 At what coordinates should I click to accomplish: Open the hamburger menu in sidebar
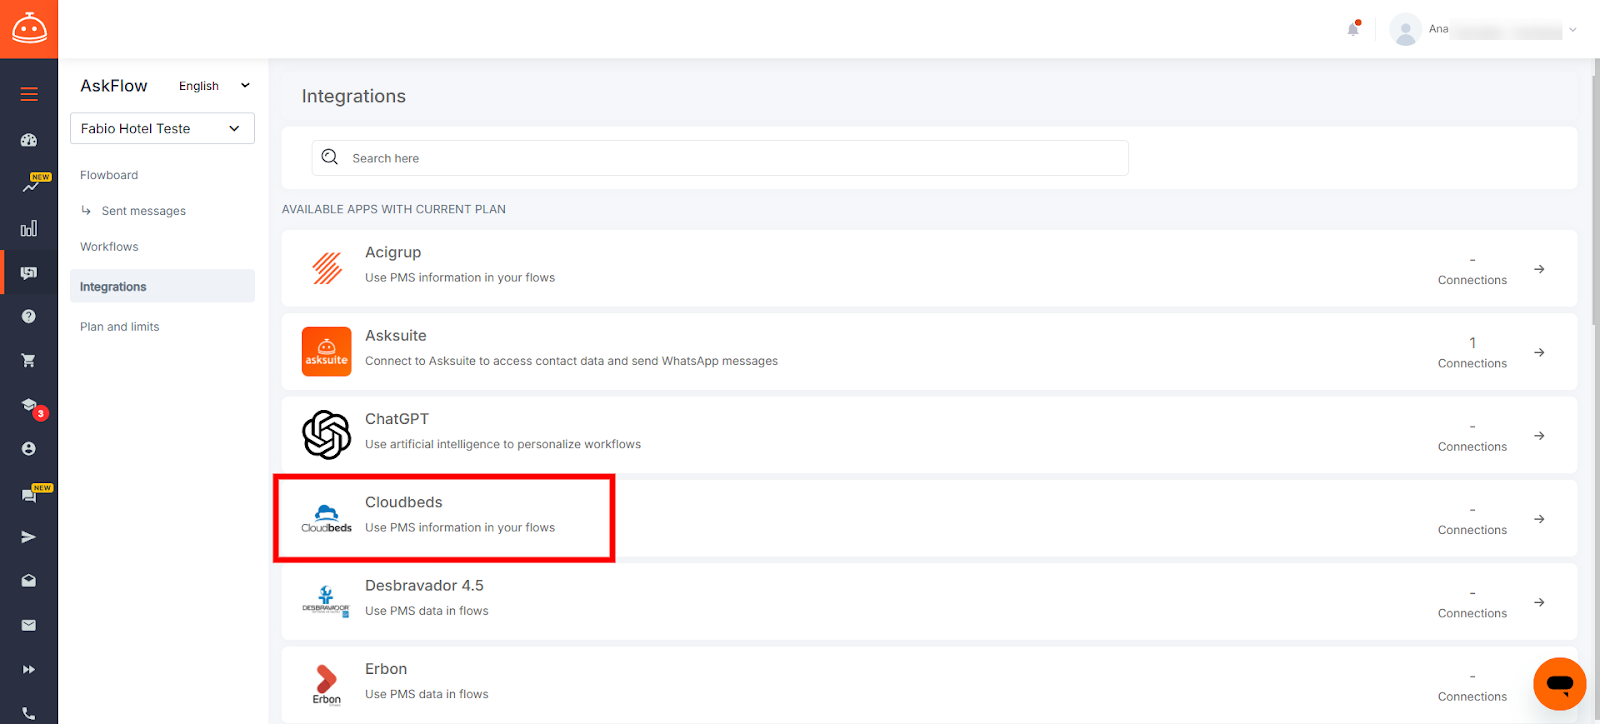[x=29, y=94]
